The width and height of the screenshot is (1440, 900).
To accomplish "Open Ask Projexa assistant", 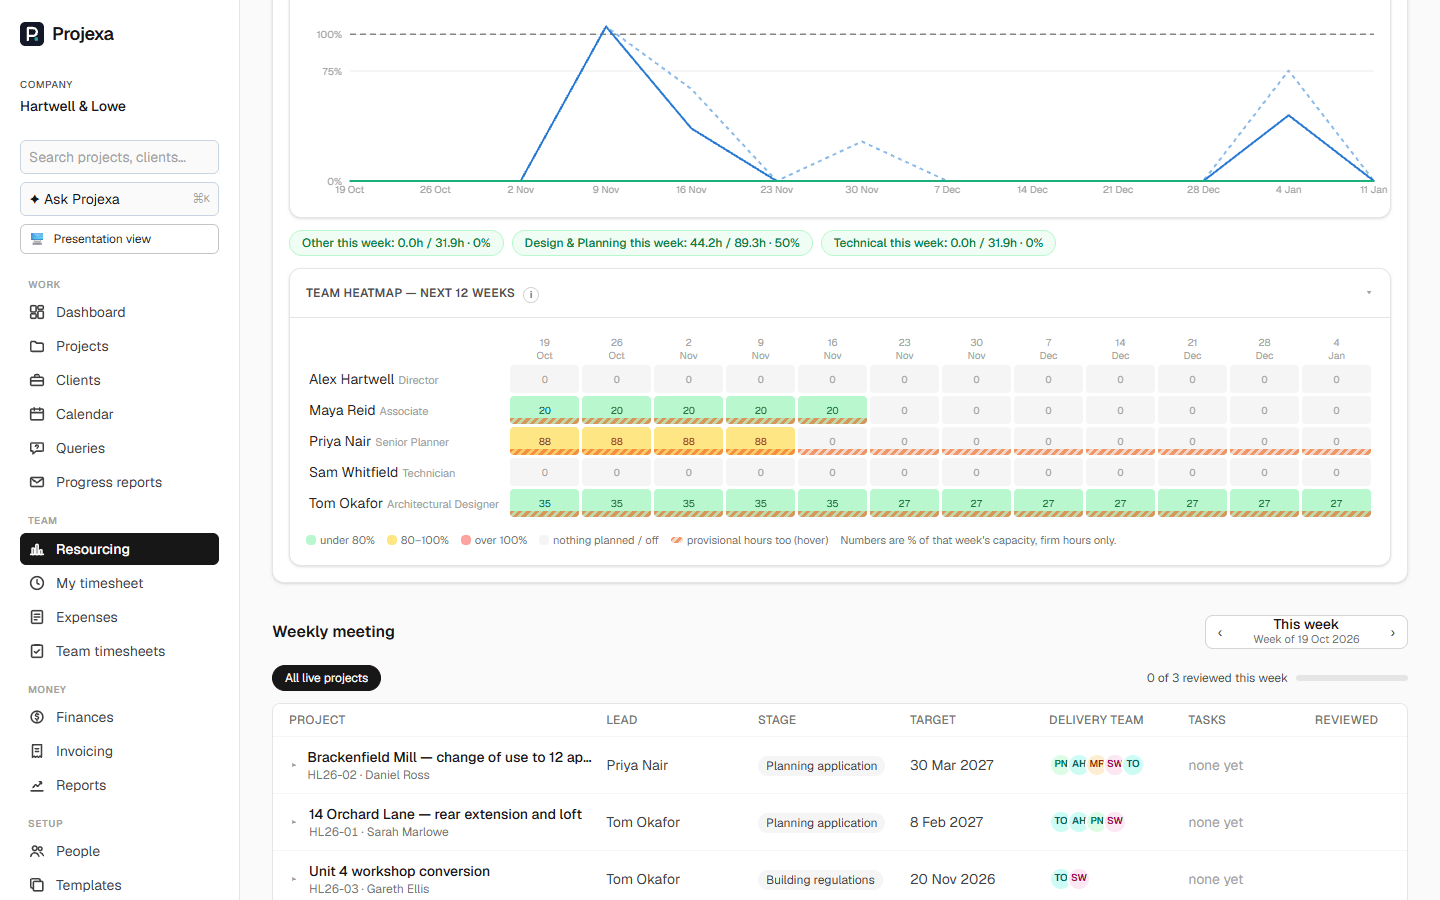I will [119, 199].
